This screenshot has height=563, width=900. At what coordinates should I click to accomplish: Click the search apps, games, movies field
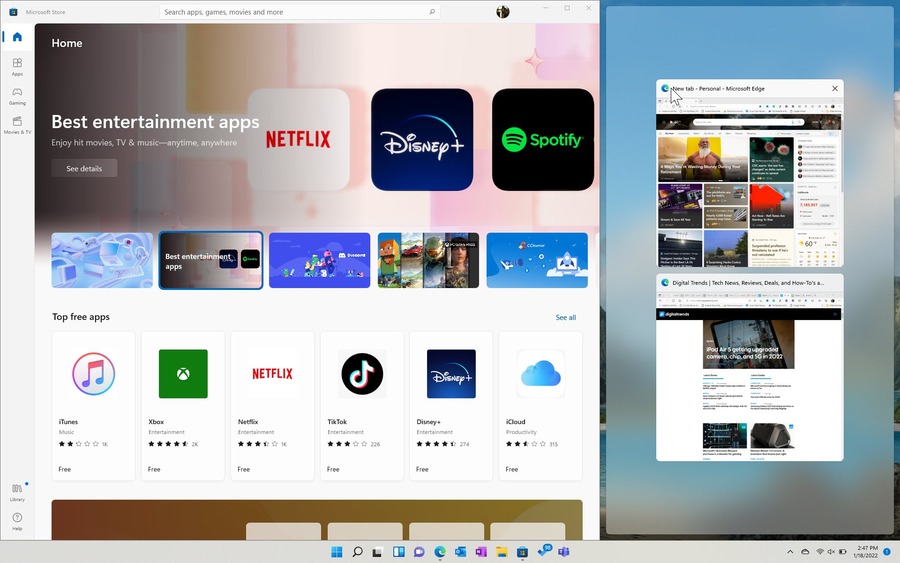300,11
